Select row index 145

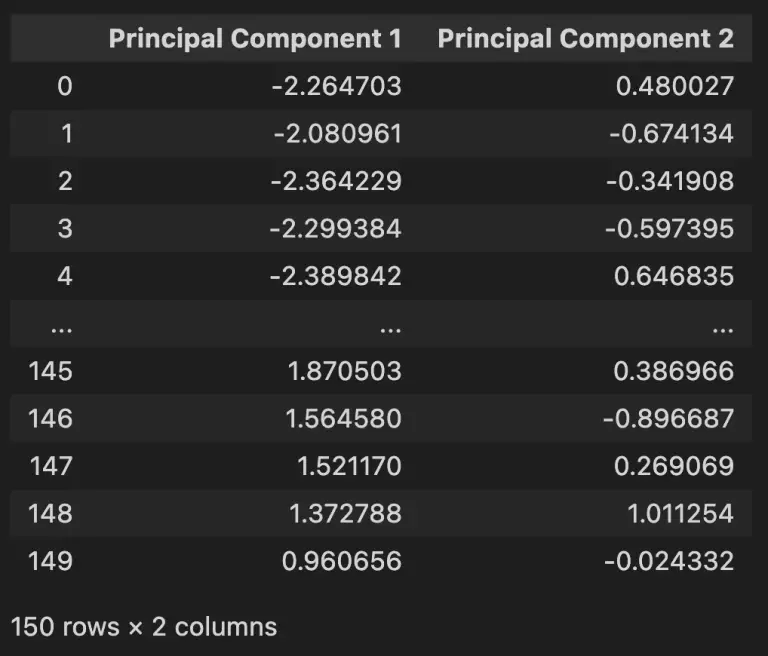pos(50,371)
